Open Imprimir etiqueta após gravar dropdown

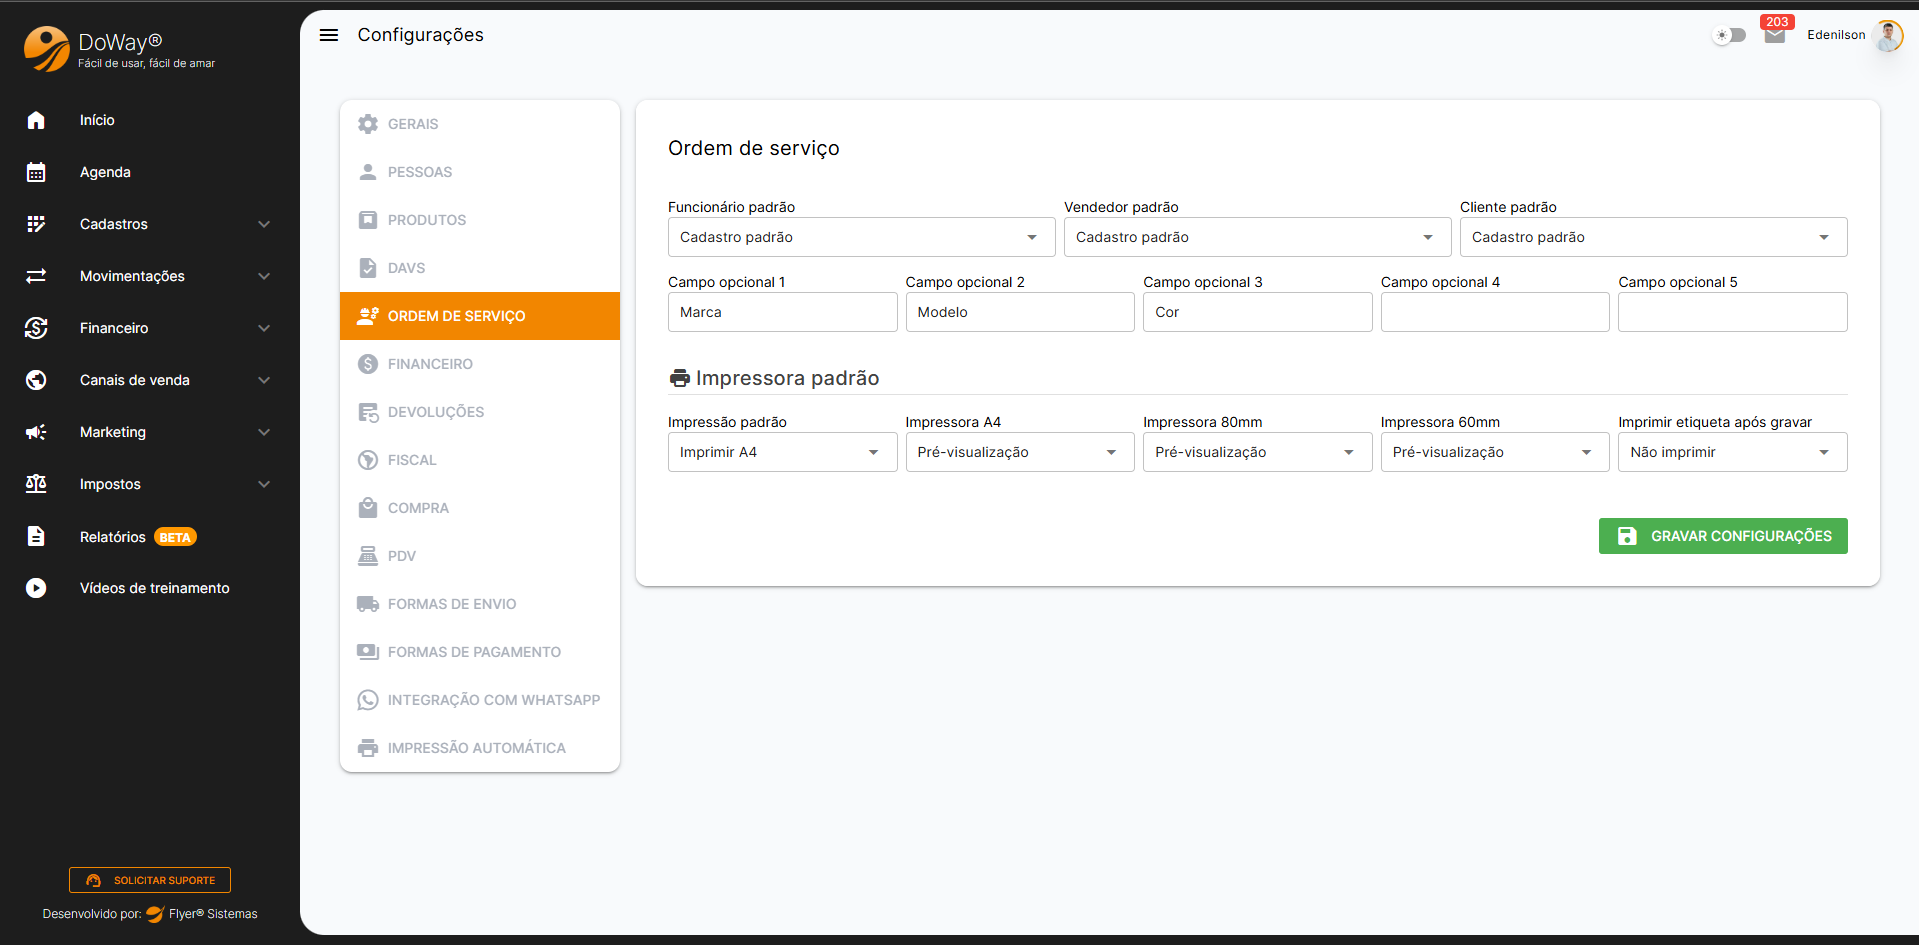tap(1731, 452)
